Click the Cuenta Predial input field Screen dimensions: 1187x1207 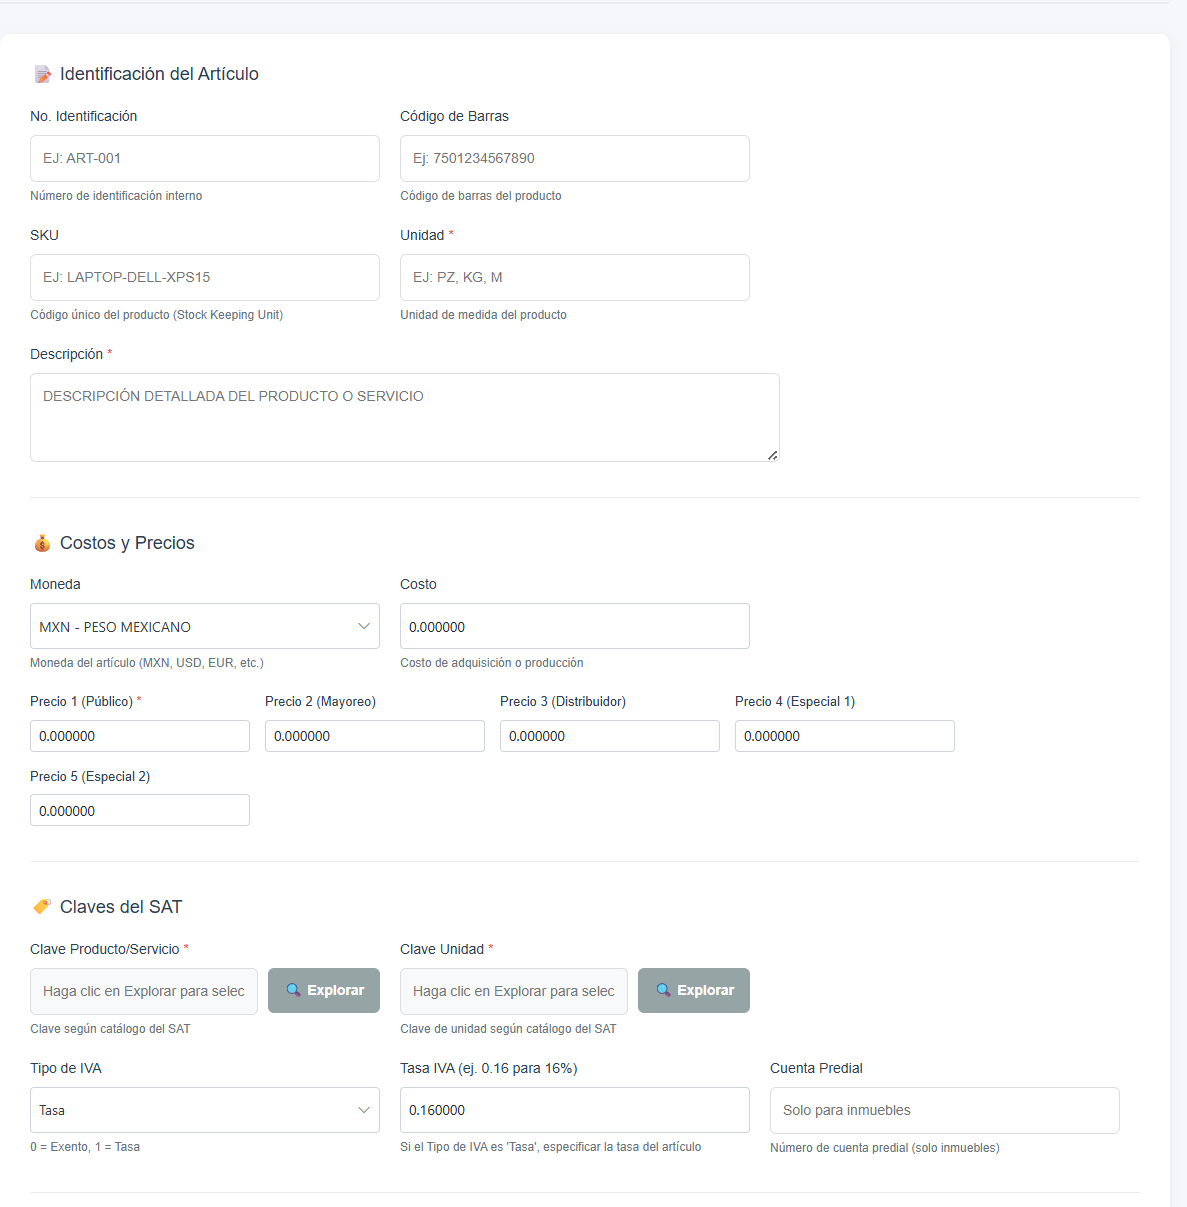click(x=944, y=1110)
